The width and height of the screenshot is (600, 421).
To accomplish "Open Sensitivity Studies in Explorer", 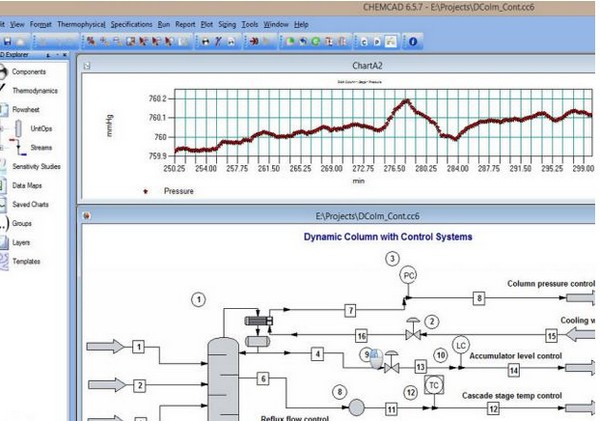I will (36, 166).
